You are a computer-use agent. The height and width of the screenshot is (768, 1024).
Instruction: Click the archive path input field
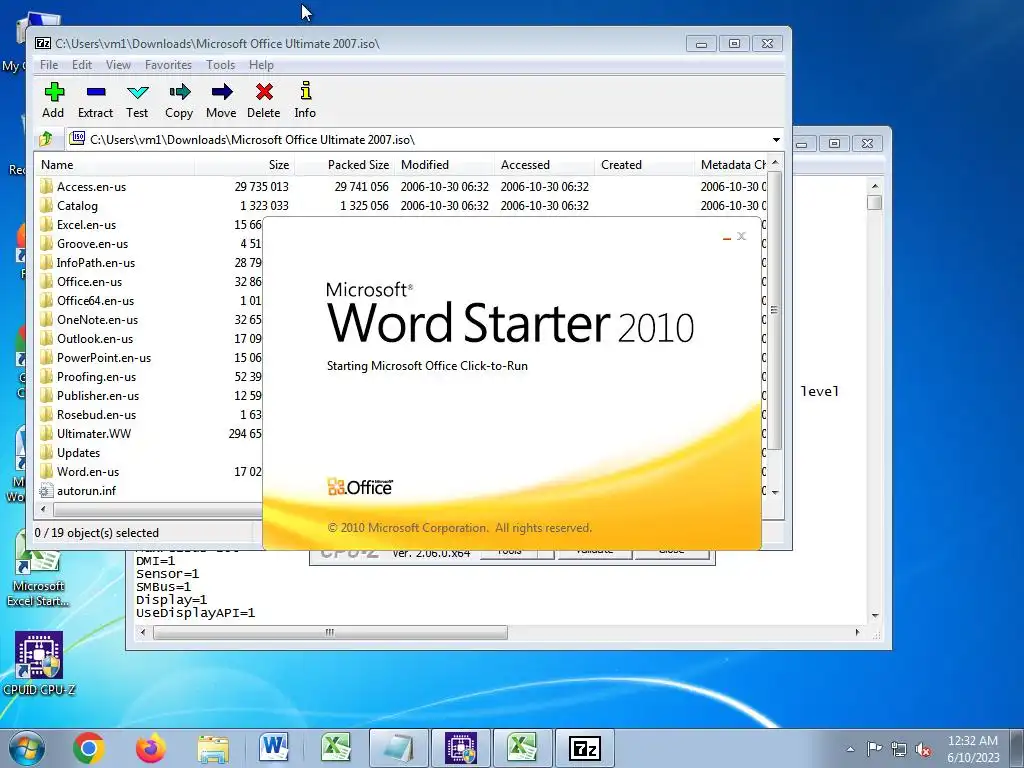point(418,140)
